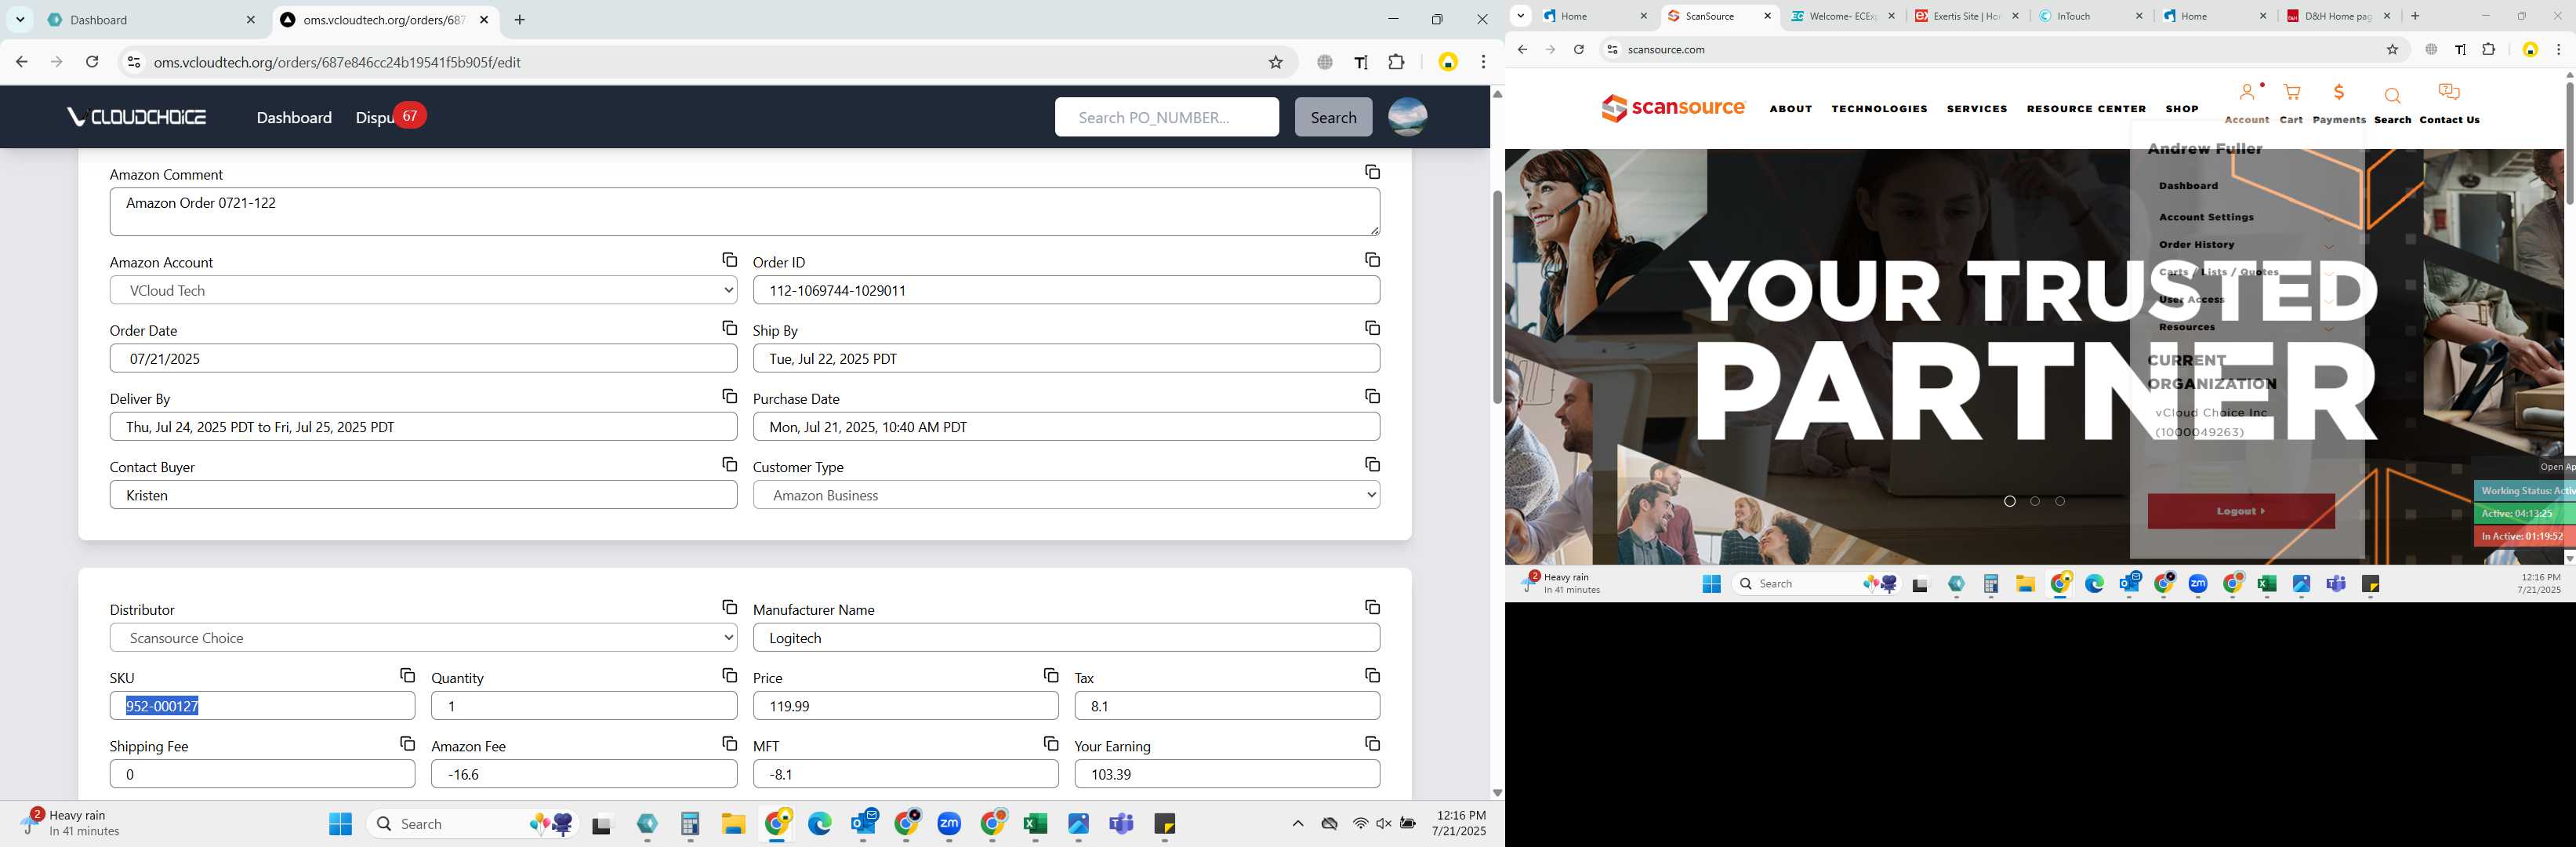This screenshot has width=2576, height=847.
Task: Open the tab search arrow in the OMS browser window
Action: point(20,19)
